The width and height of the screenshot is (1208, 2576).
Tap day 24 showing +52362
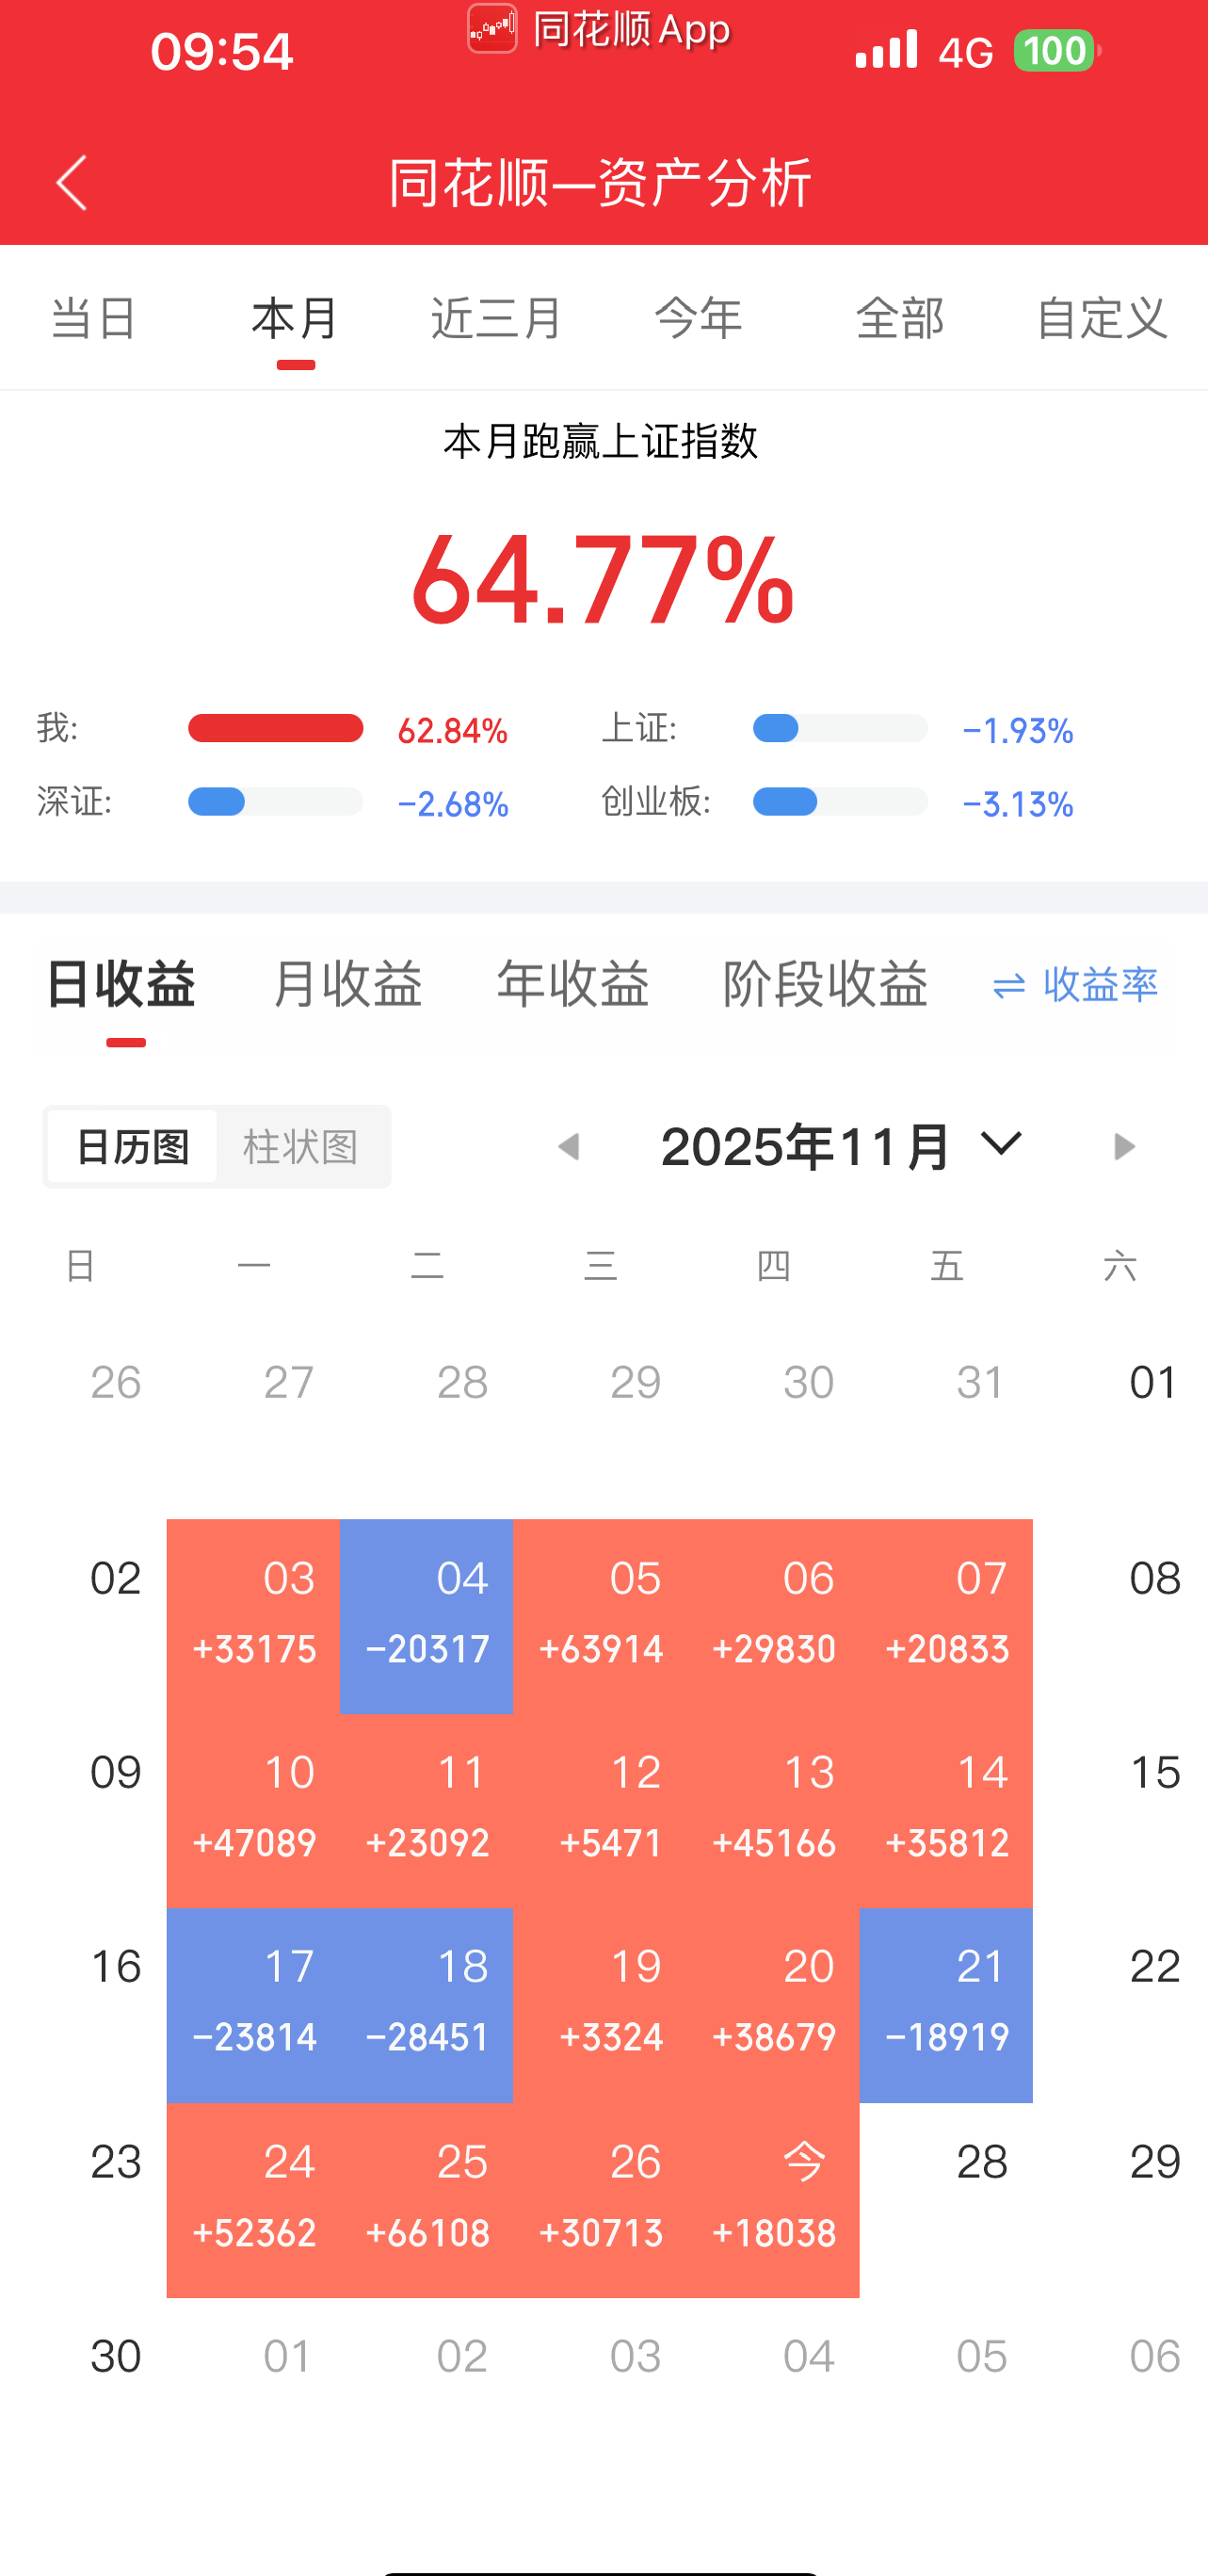253,2200
